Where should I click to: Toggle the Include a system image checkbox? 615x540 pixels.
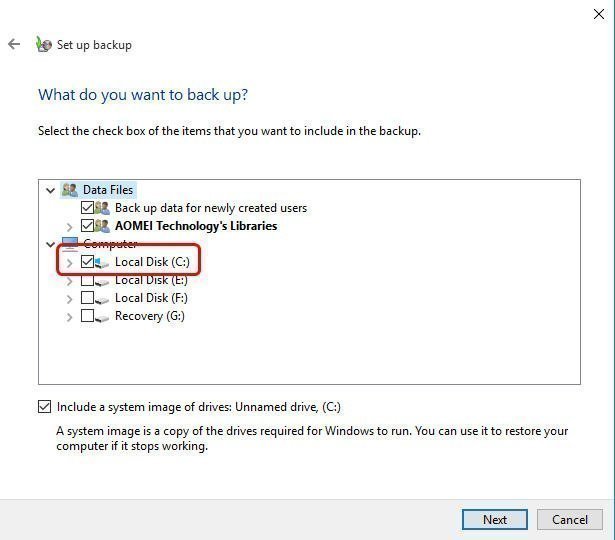point(44,407)
